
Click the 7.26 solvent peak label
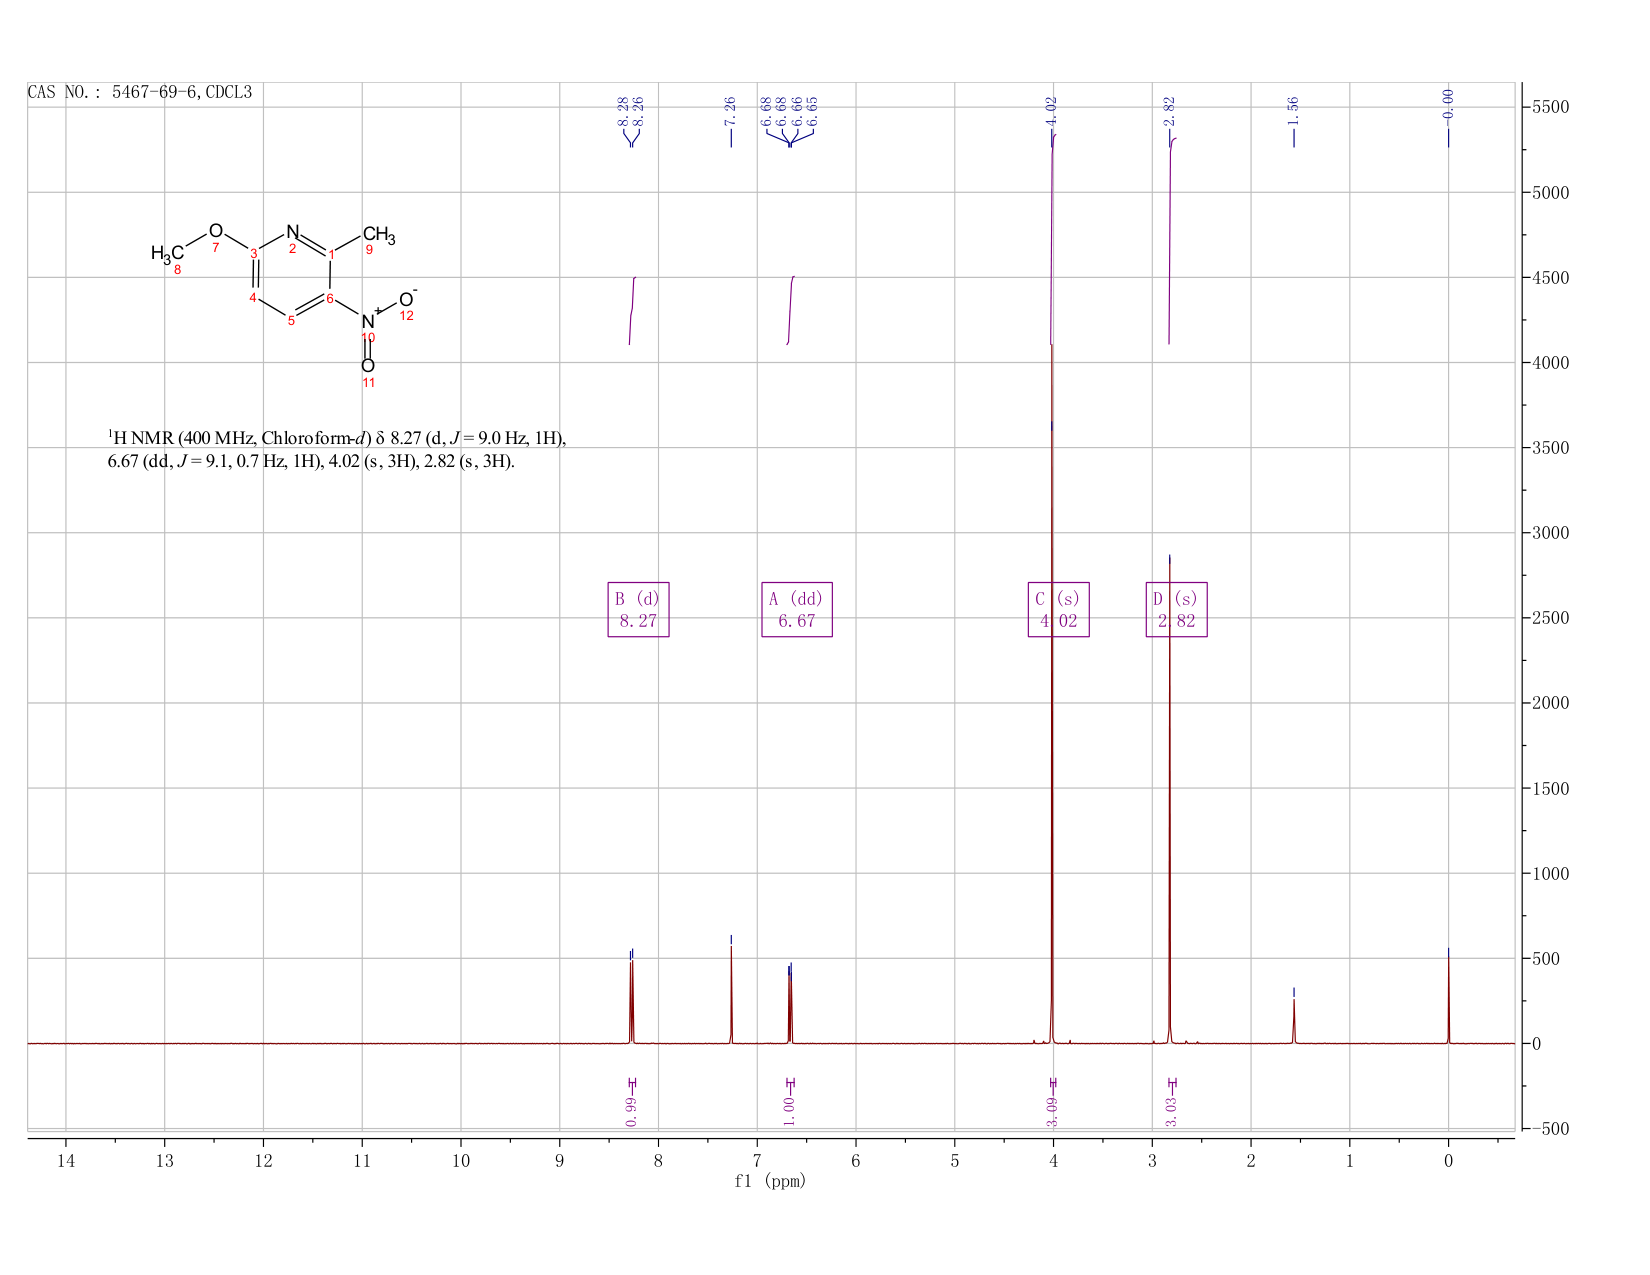pos(730,110)
